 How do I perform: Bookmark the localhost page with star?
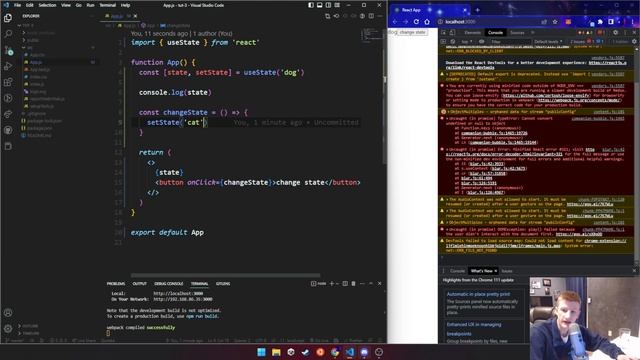point(555,22)
